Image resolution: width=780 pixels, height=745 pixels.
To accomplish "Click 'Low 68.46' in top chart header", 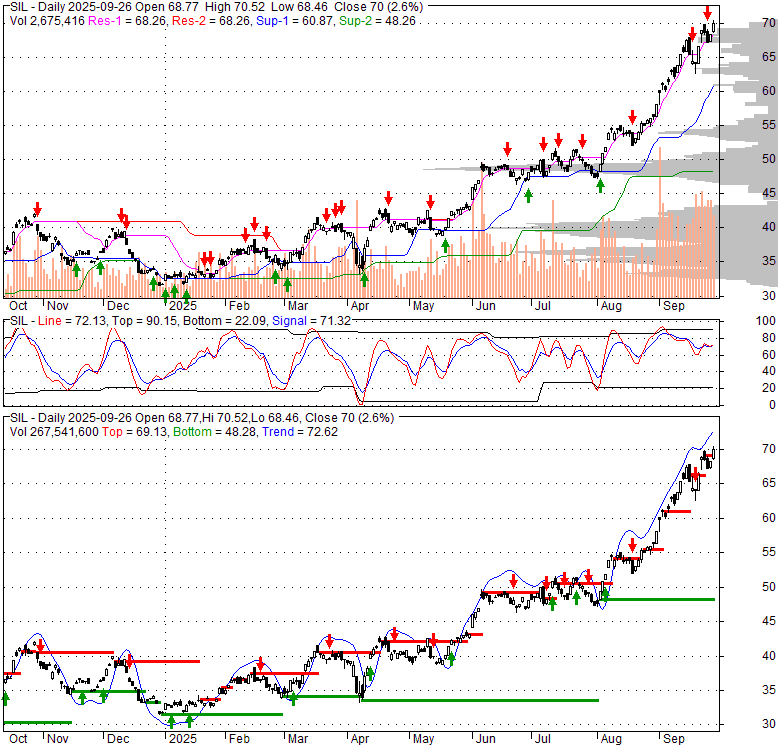I will click(x=300, y=7).
